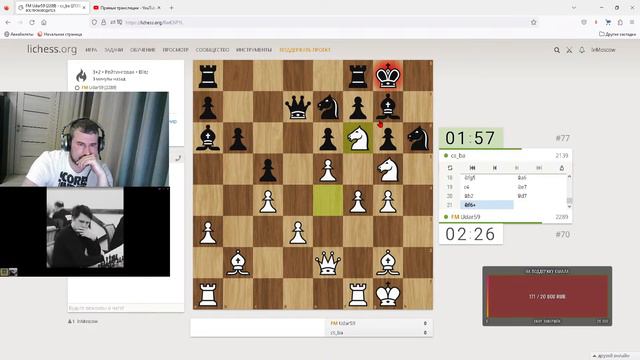Click the white knight on f6

[x=358, y=138]
